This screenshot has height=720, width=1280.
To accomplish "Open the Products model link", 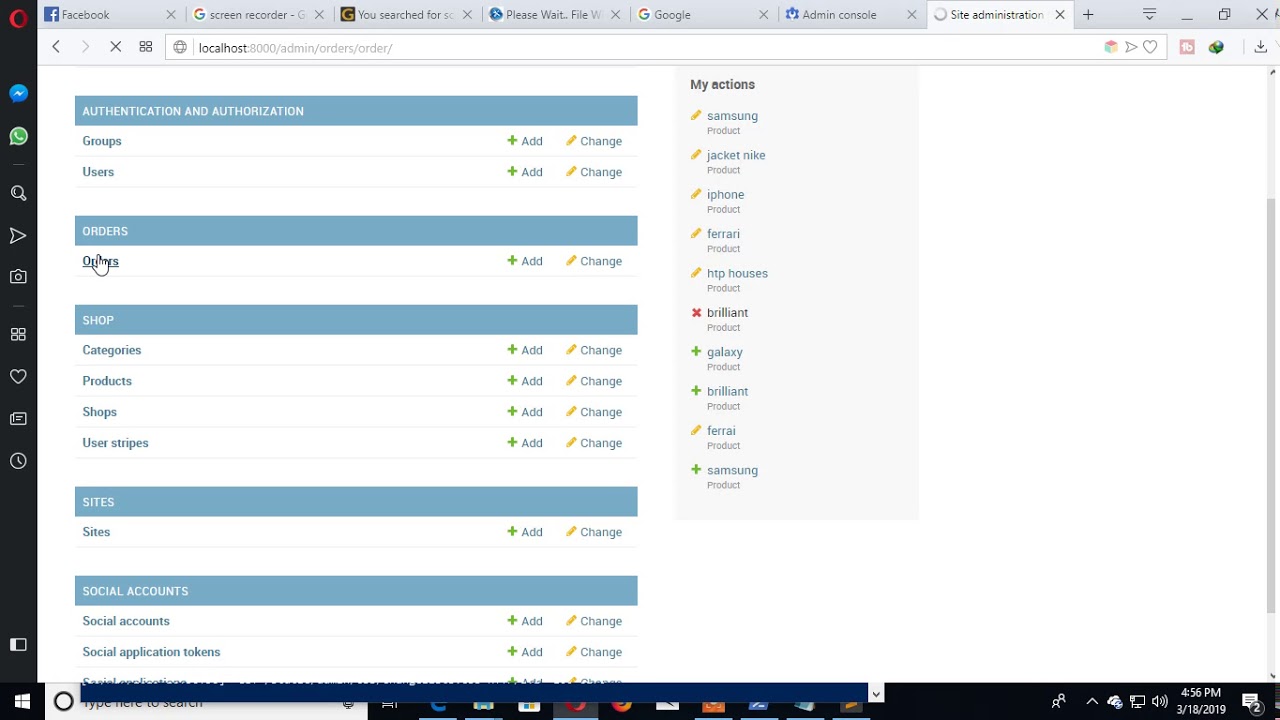I will (x=107, y=381).
